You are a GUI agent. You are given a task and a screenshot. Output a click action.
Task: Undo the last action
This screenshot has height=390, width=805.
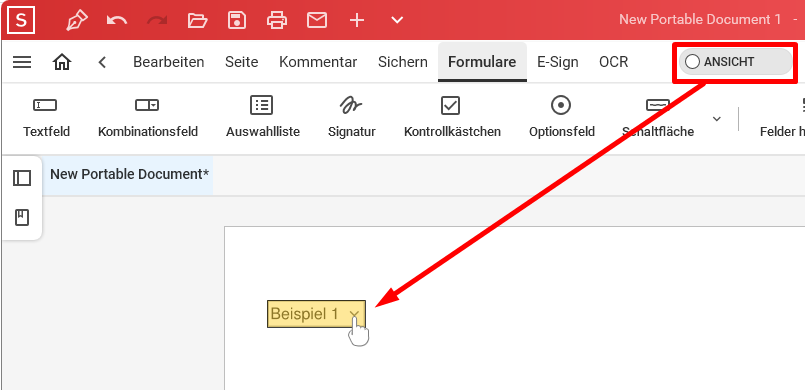[x=117, y=21]
